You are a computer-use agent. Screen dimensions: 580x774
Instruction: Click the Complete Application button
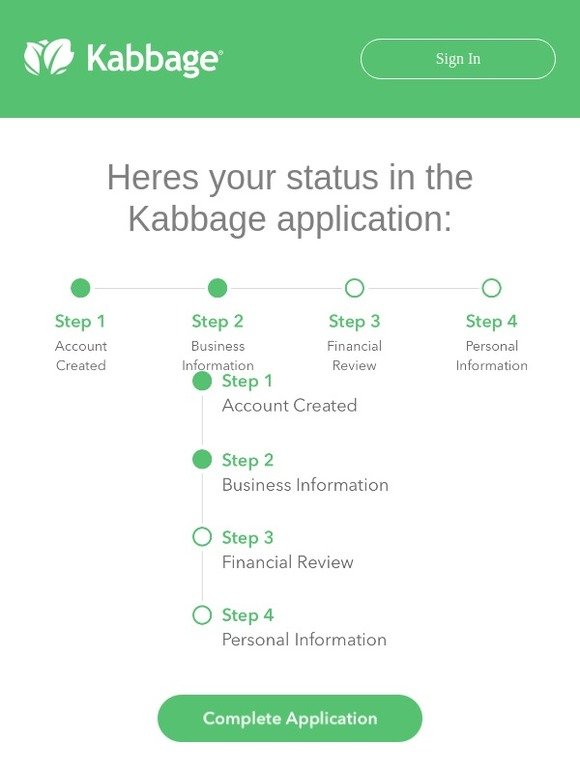coord(290,718)
